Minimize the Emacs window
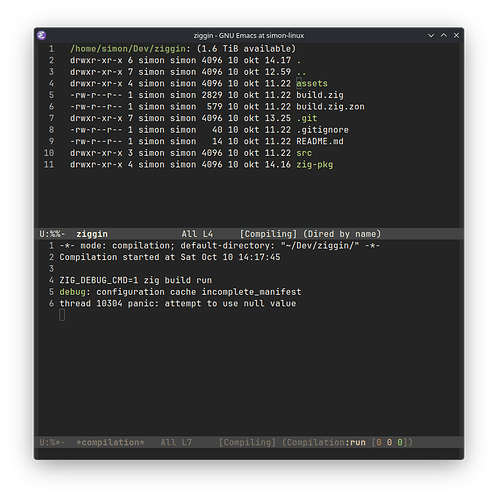This screenshot has width=497, height=500. tap(431, 35)
